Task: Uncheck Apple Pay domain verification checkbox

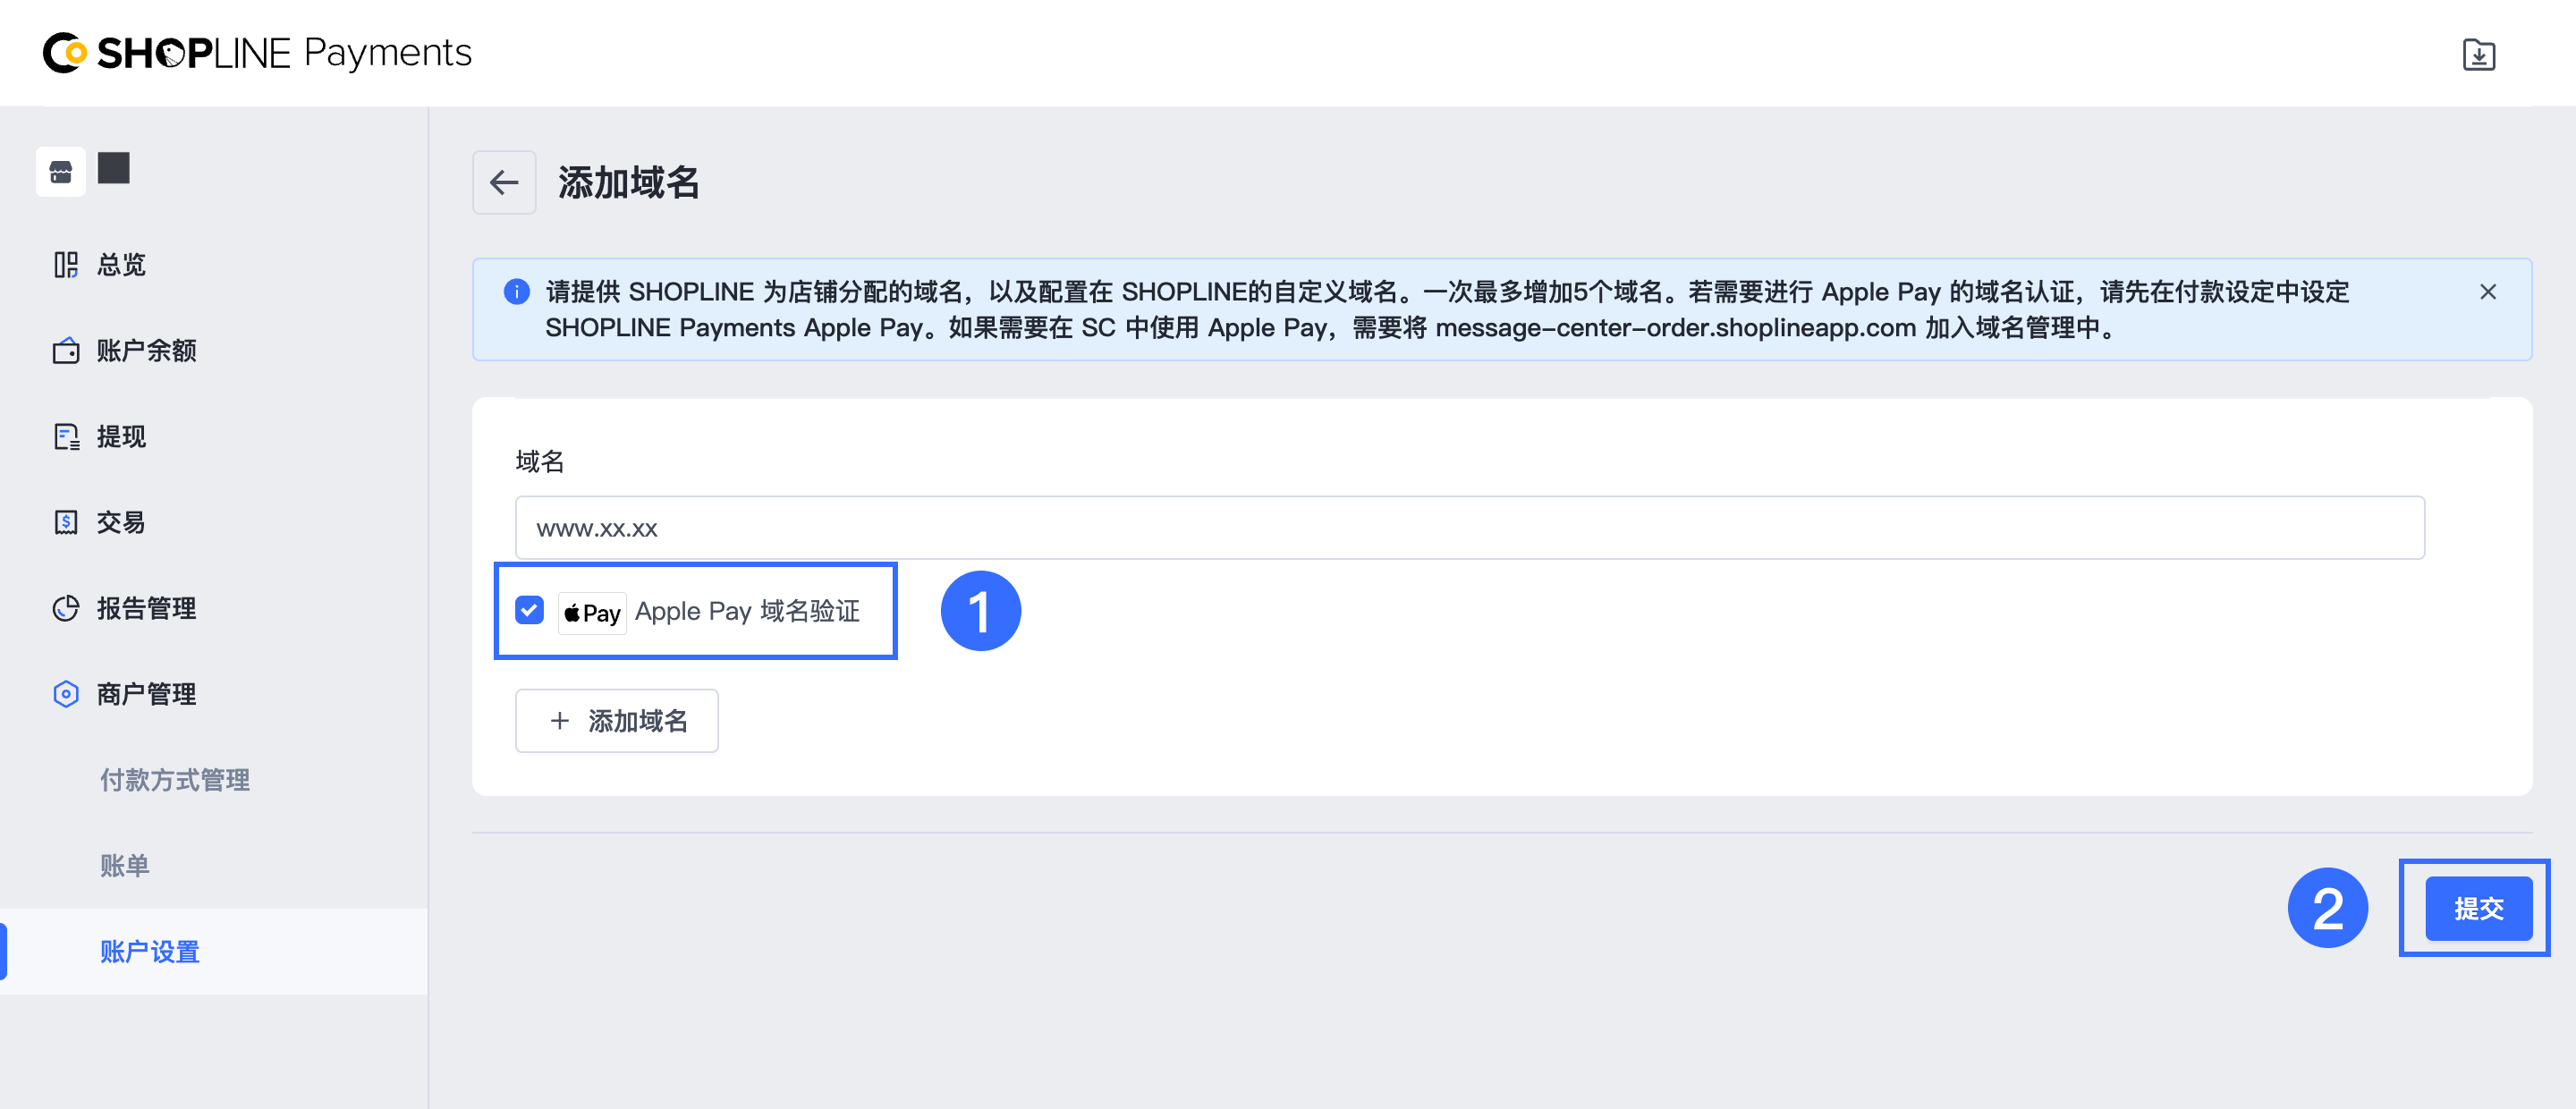Action: click(529, 610)
